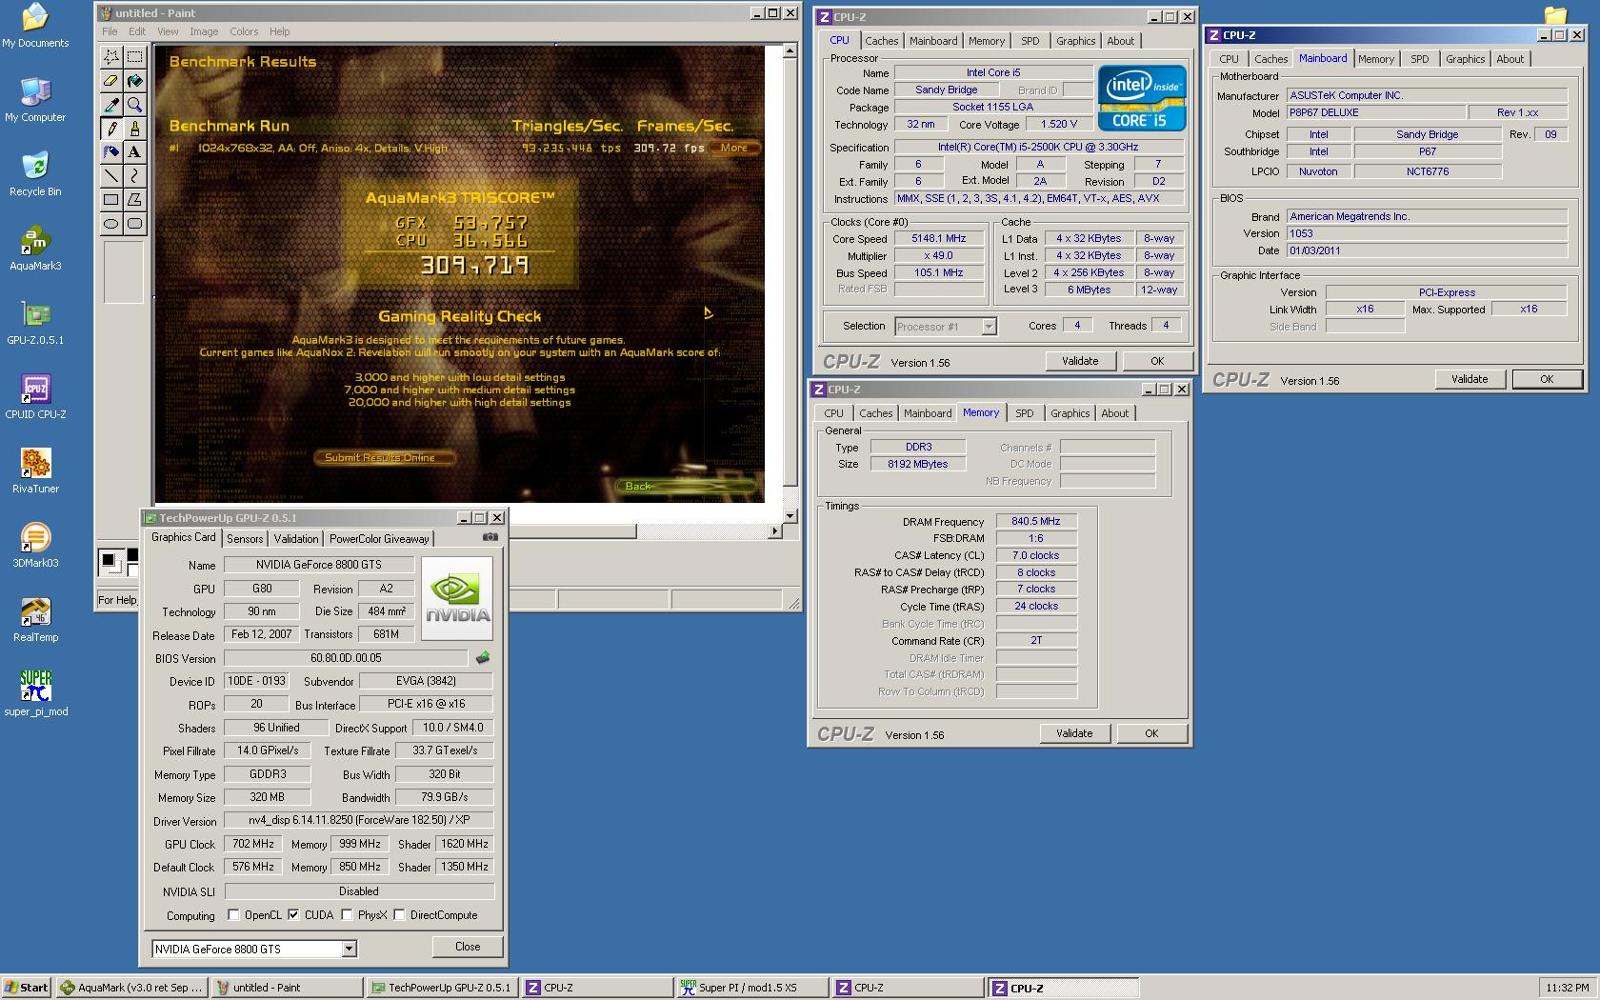Open the CPUID CPU-Z desktop icon

[x=35, y=397]
